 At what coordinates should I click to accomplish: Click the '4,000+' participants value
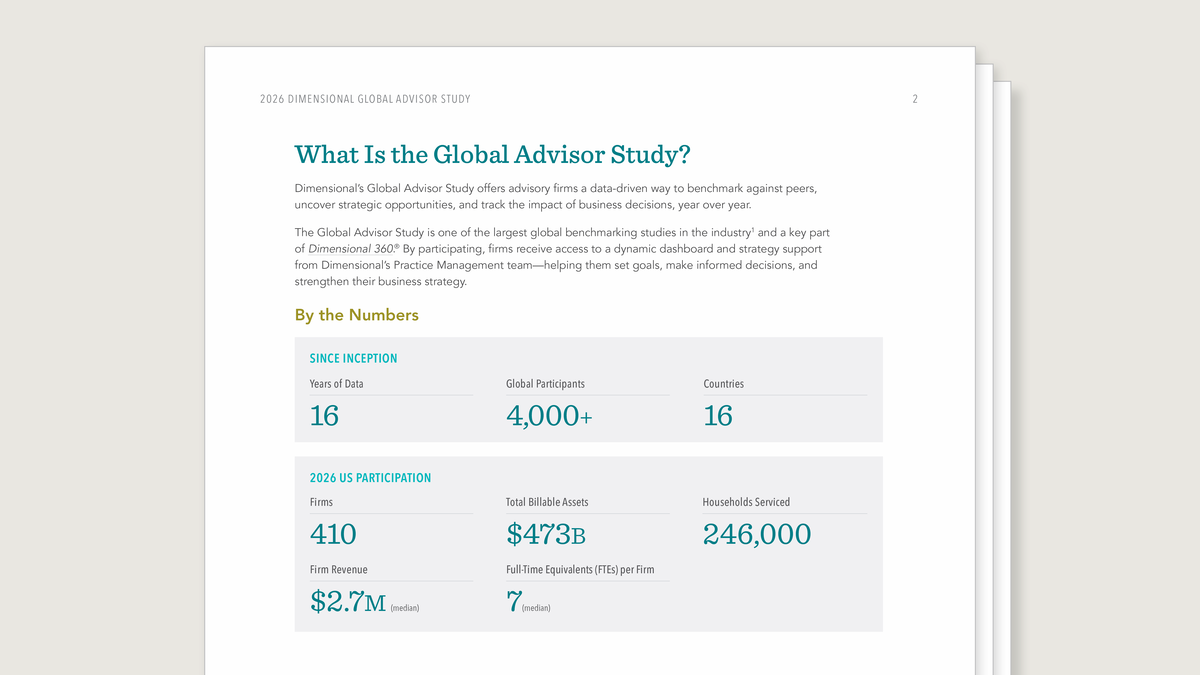pyautogui.click(x=550, y=417)
